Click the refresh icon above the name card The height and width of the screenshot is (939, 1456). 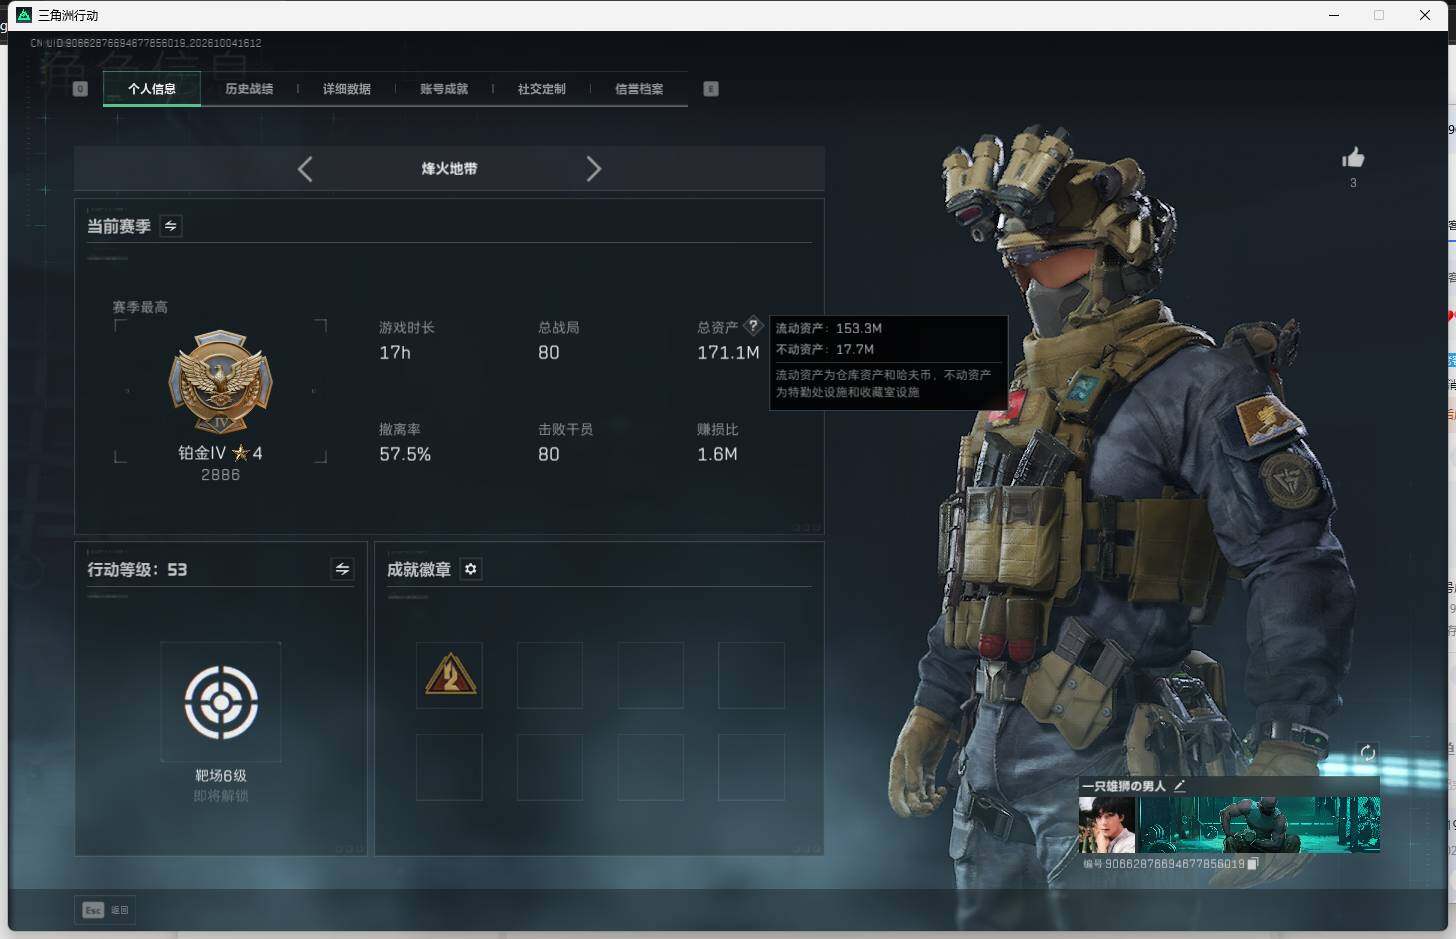[1368, 753]
